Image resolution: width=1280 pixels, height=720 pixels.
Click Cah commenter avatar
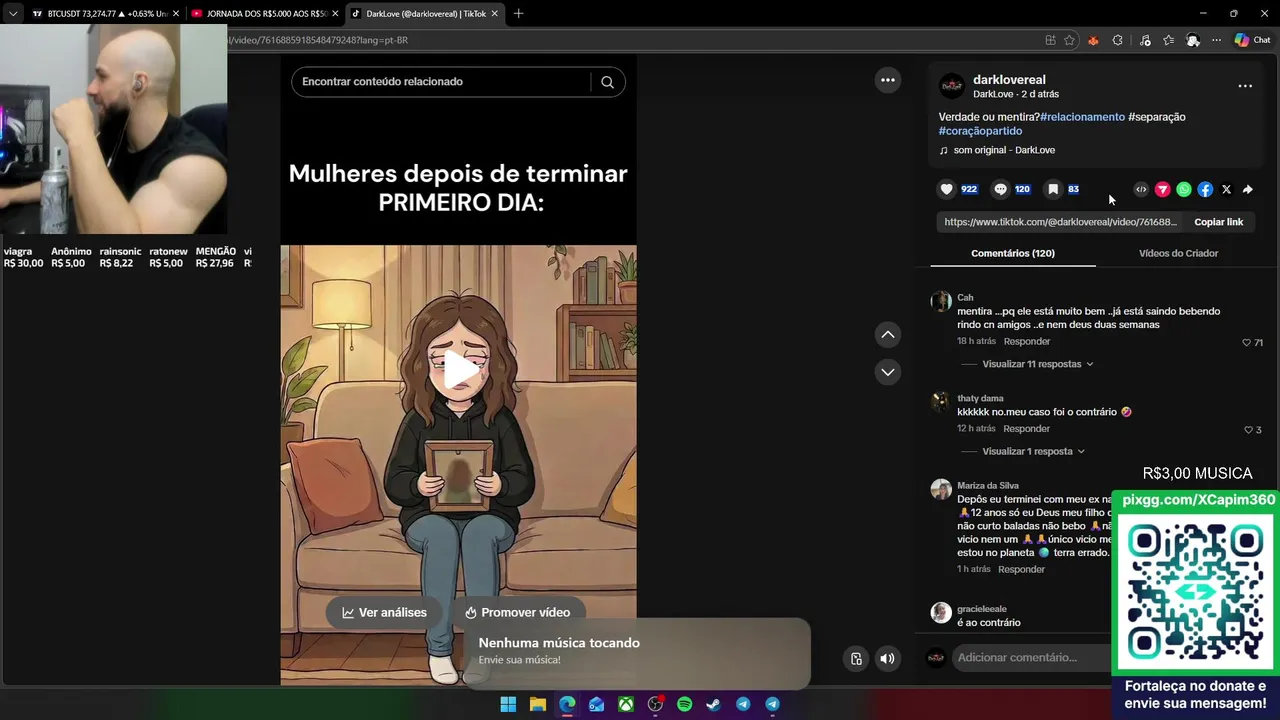coord(941,302)
